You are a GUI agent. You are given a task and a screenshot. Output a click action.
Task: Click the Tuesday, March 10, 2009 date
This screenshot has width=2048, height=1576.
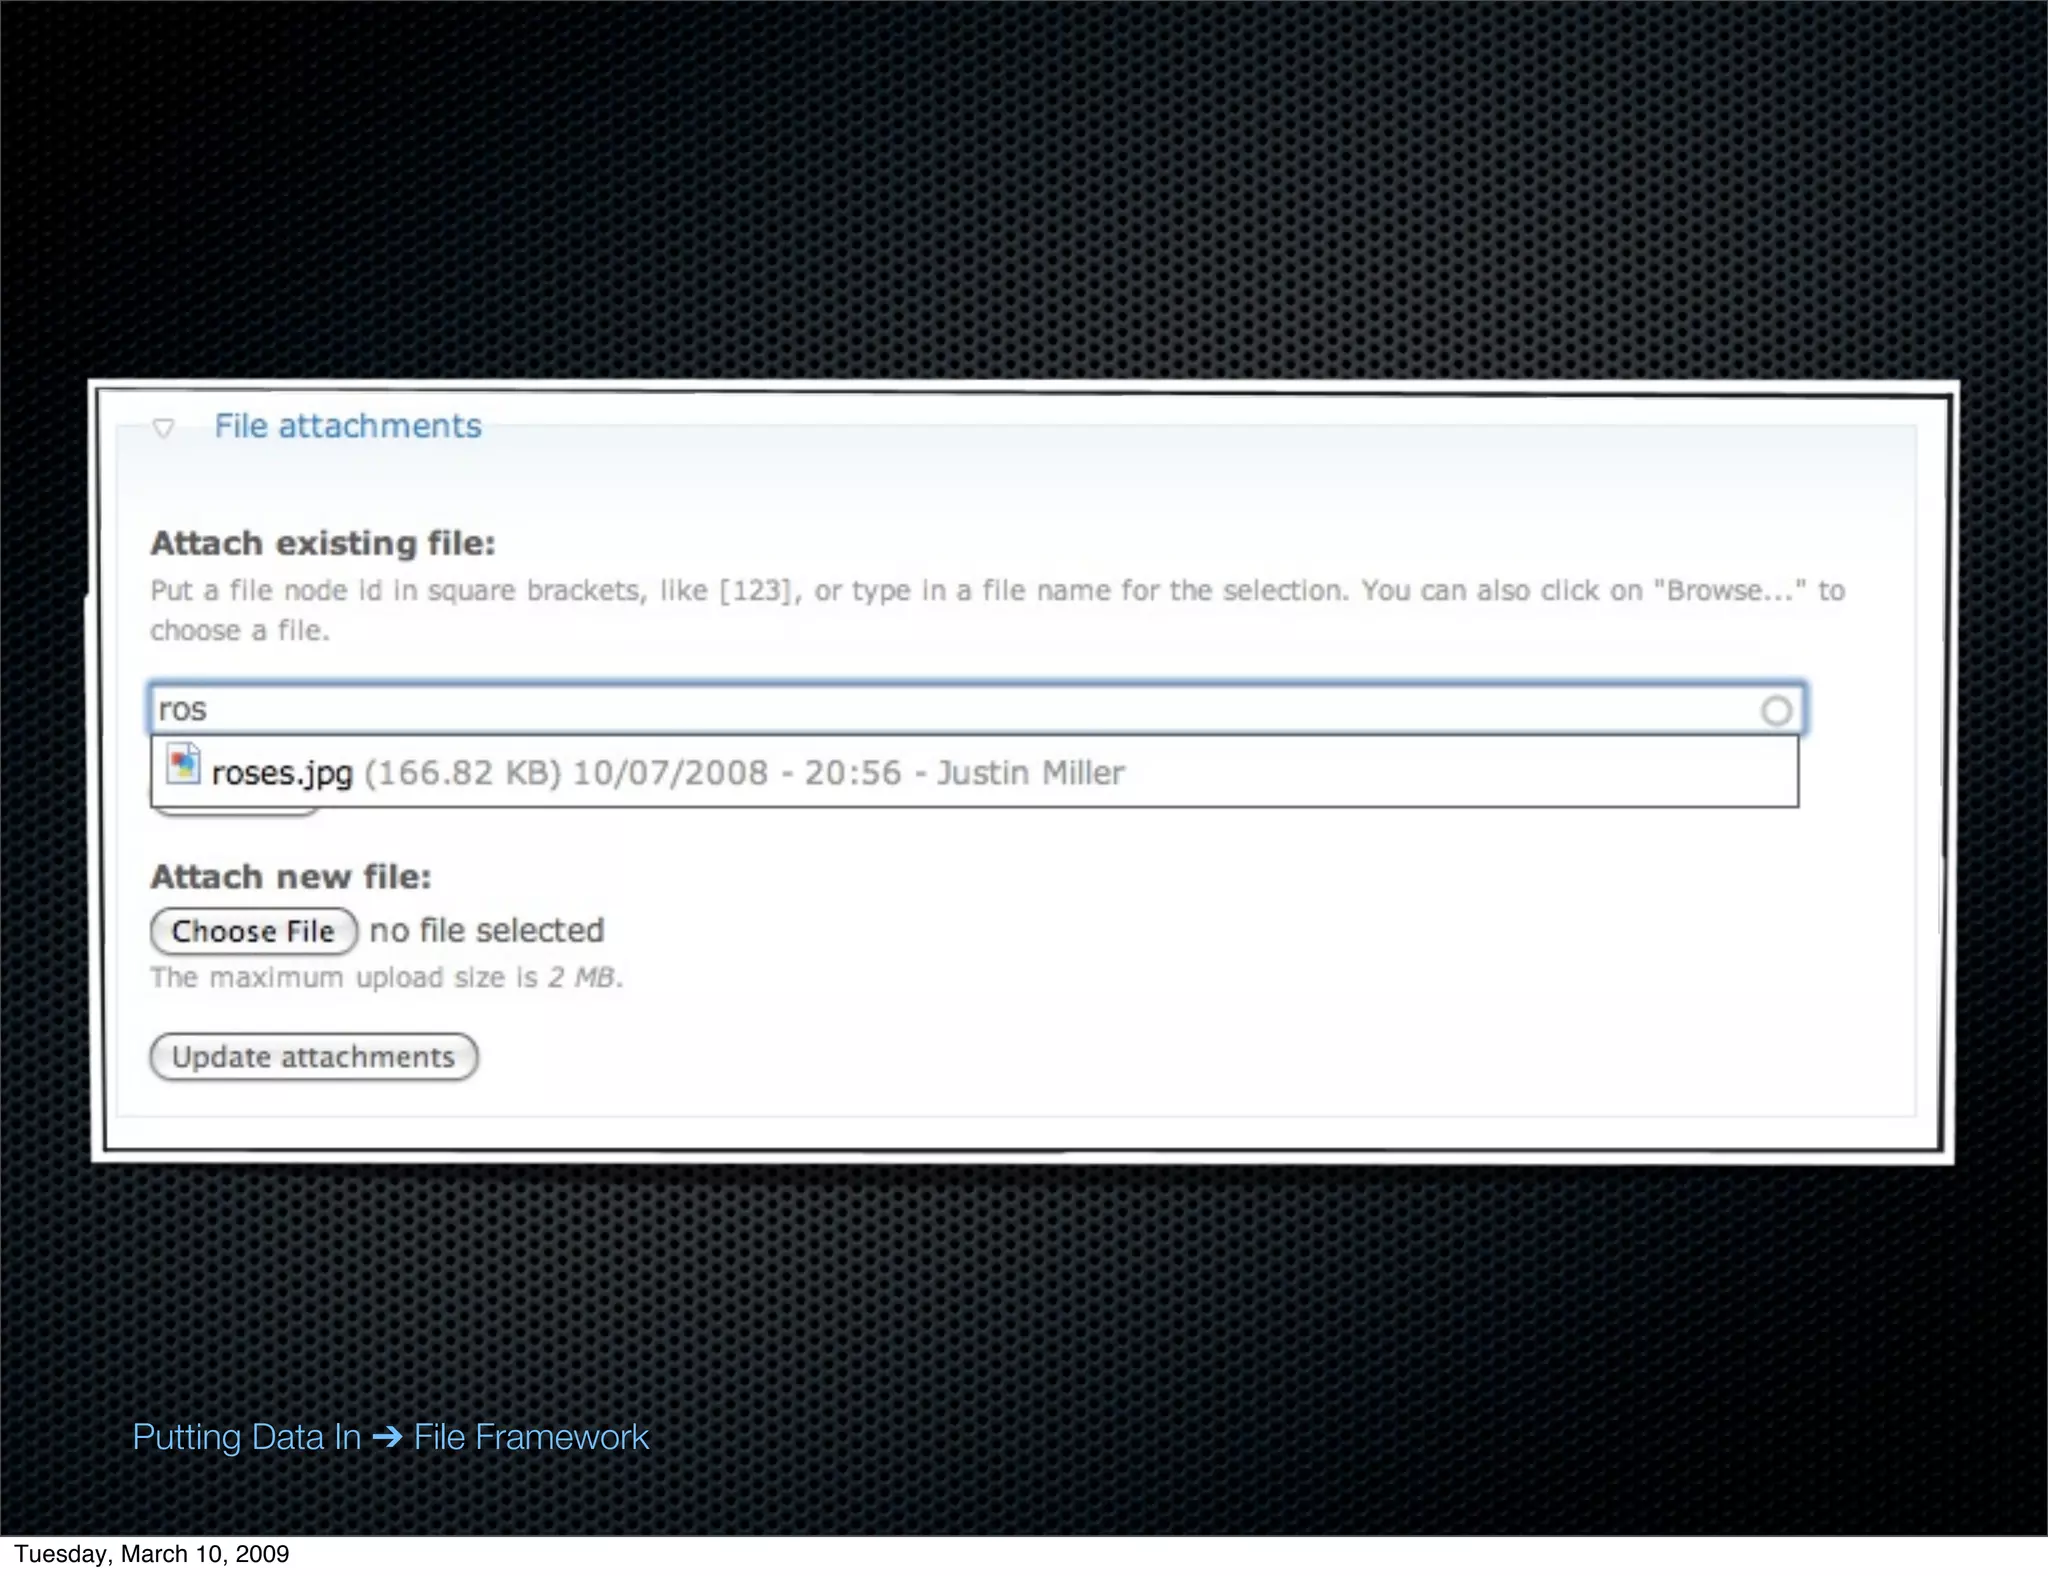tap(152, 1553)
